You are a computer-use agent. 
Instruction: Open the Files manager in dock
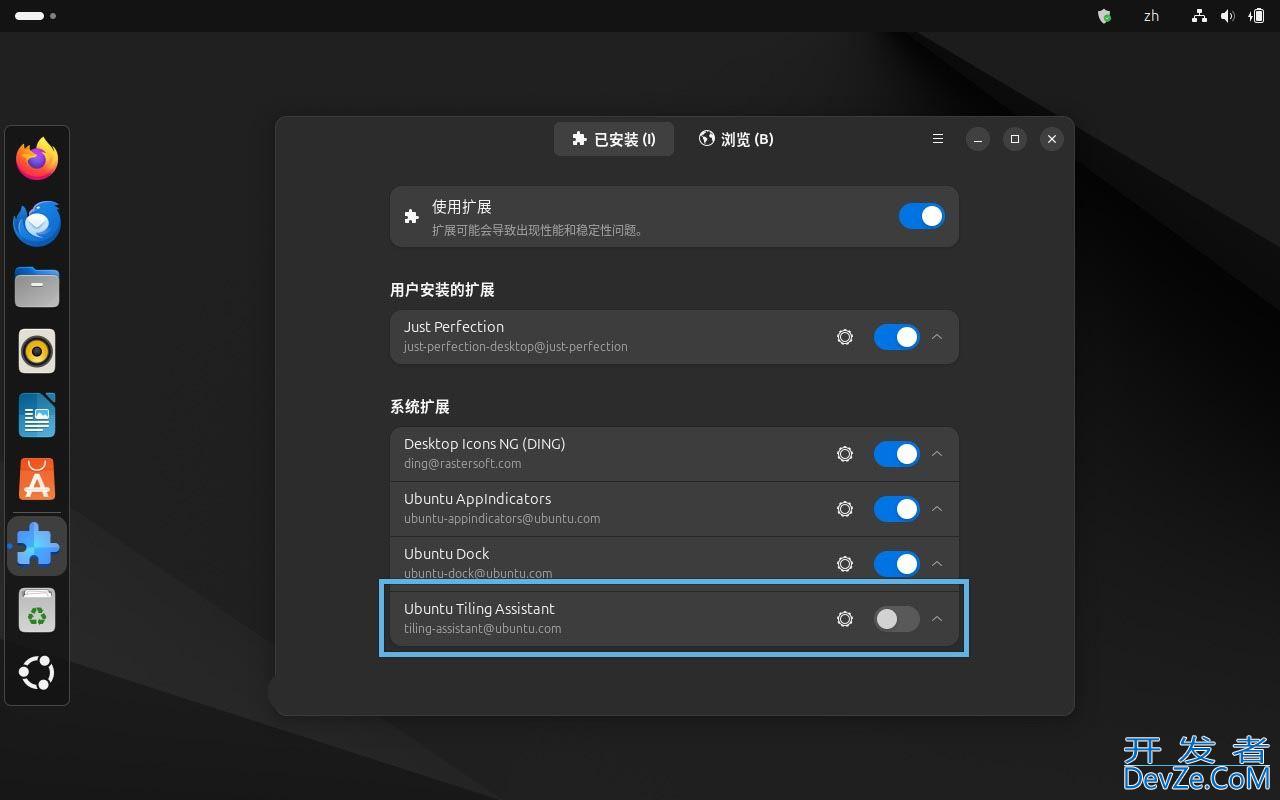coord(37,287)
